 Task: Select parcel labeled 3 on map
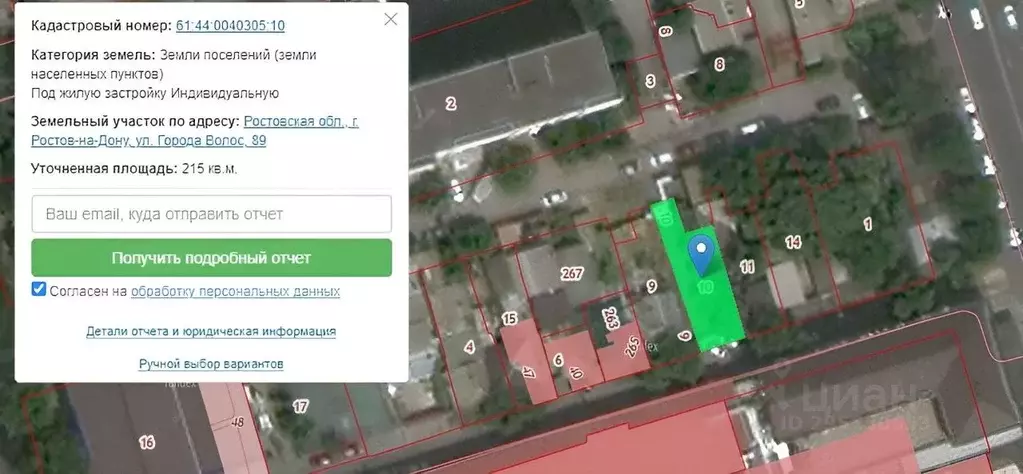coord(650,81)
